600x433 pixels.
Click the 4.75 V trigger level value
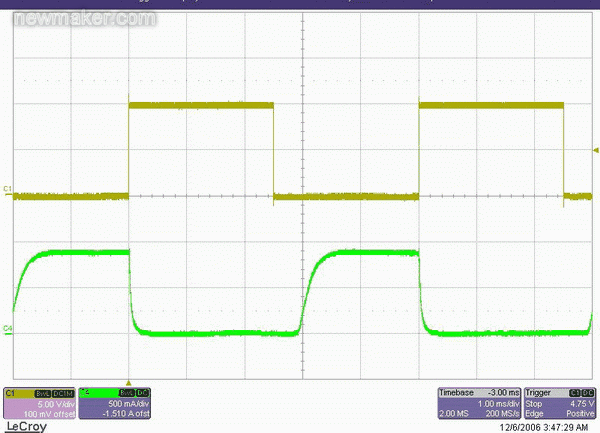pos(580,402)
